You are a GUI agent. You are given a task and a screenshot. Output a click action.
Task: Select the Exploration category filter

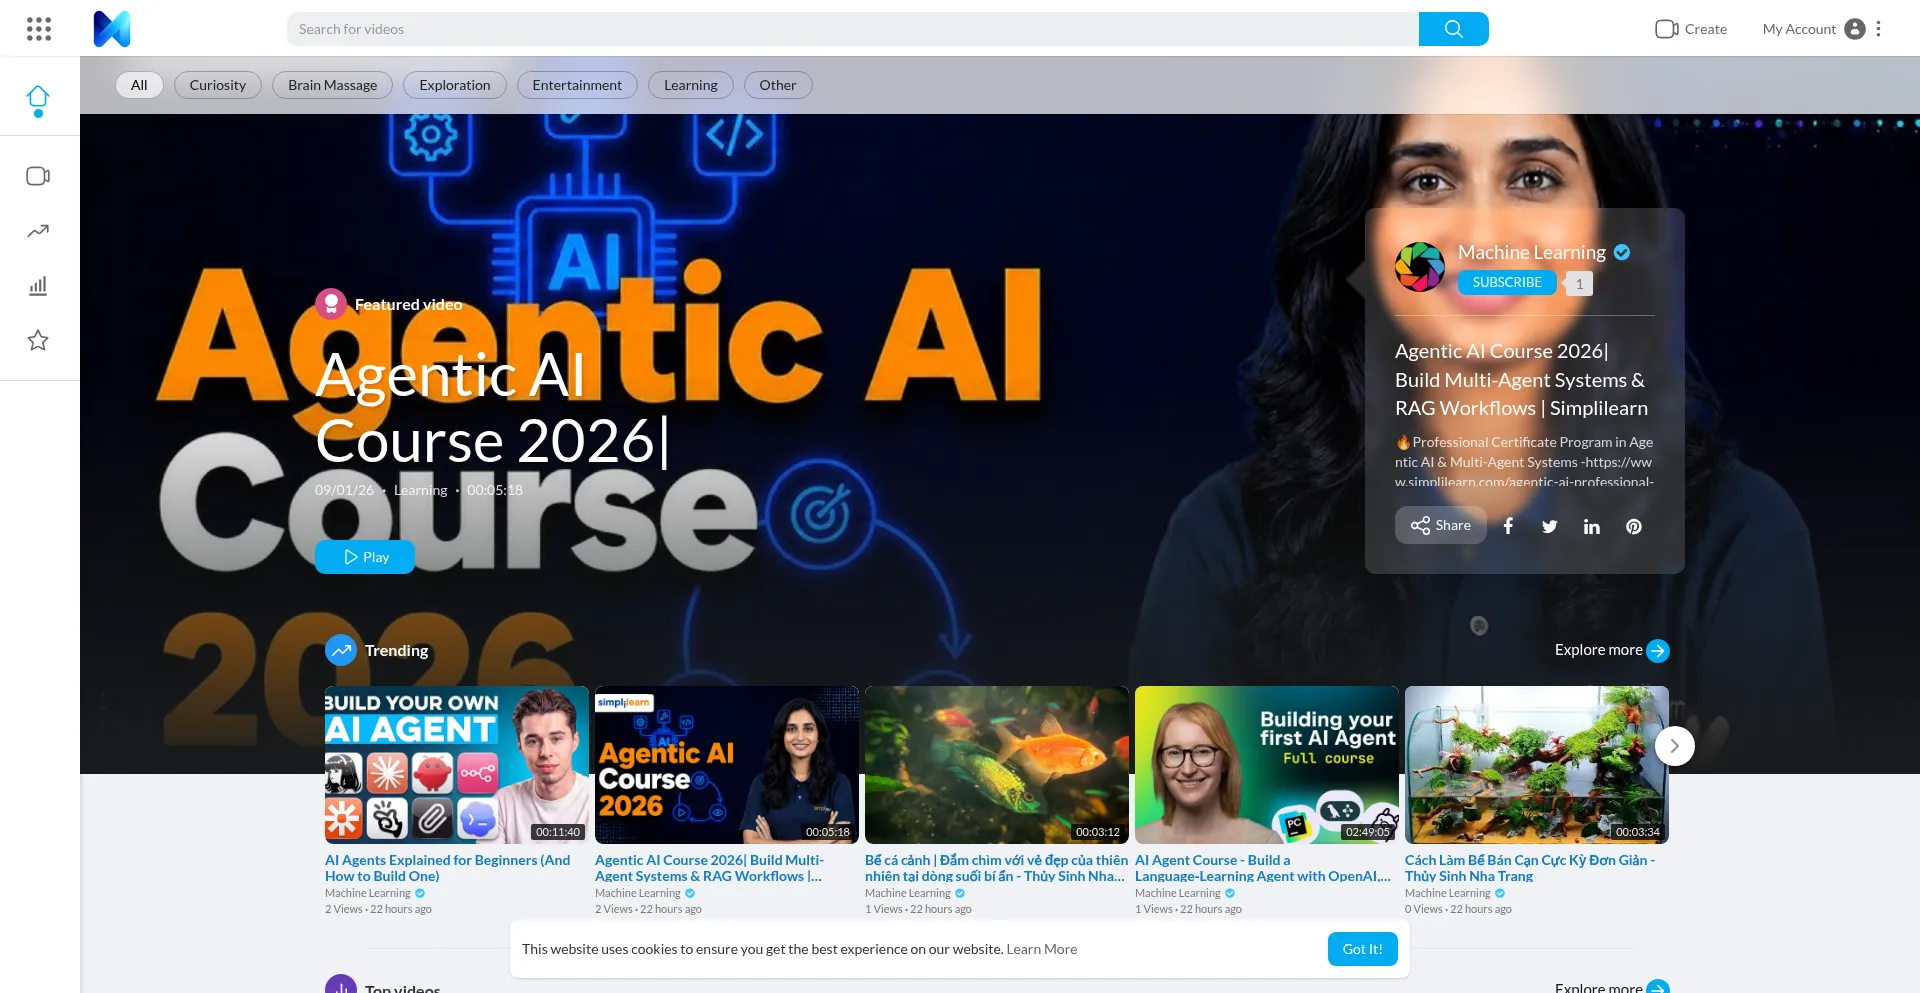point(455,85)
